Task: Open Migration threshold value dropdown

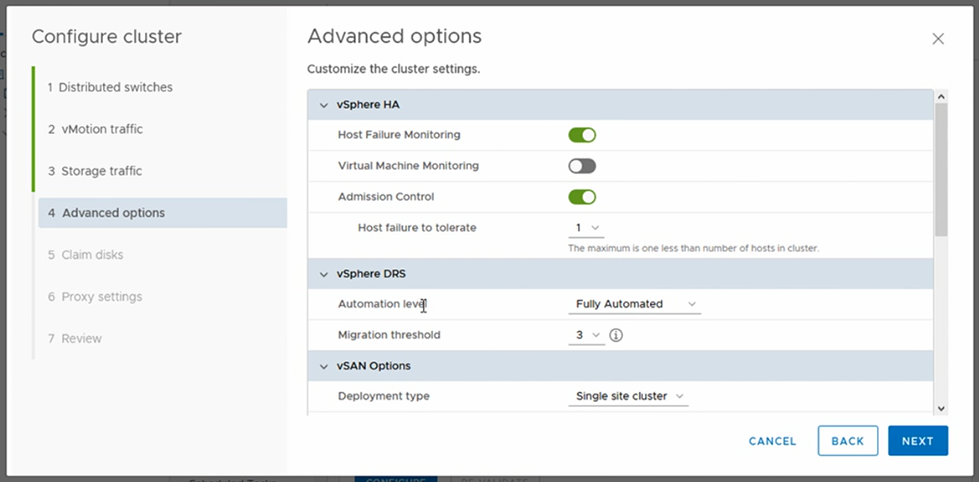Action: [586, 335]
